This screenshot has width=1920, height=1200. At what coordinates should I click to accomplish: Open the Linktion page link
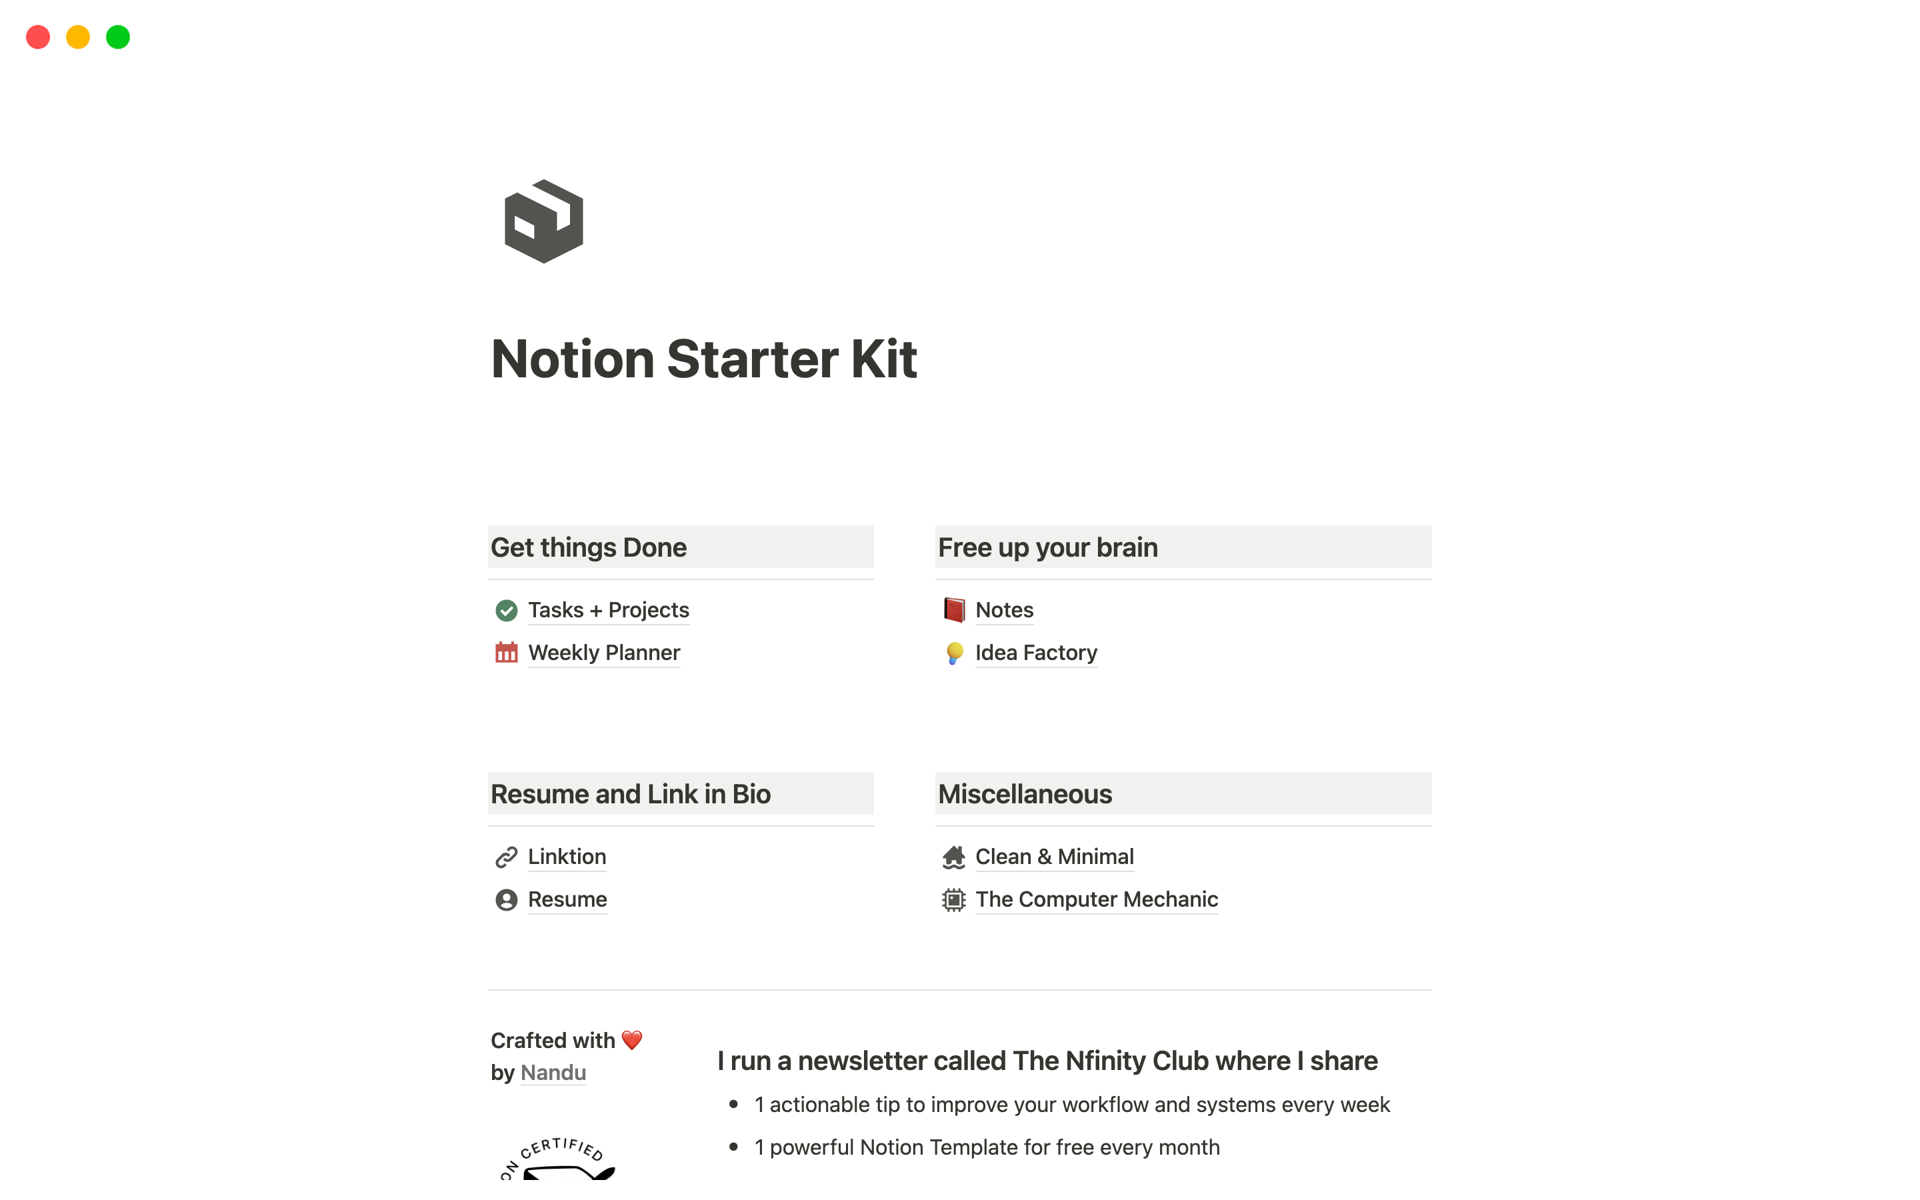[567, 857]
